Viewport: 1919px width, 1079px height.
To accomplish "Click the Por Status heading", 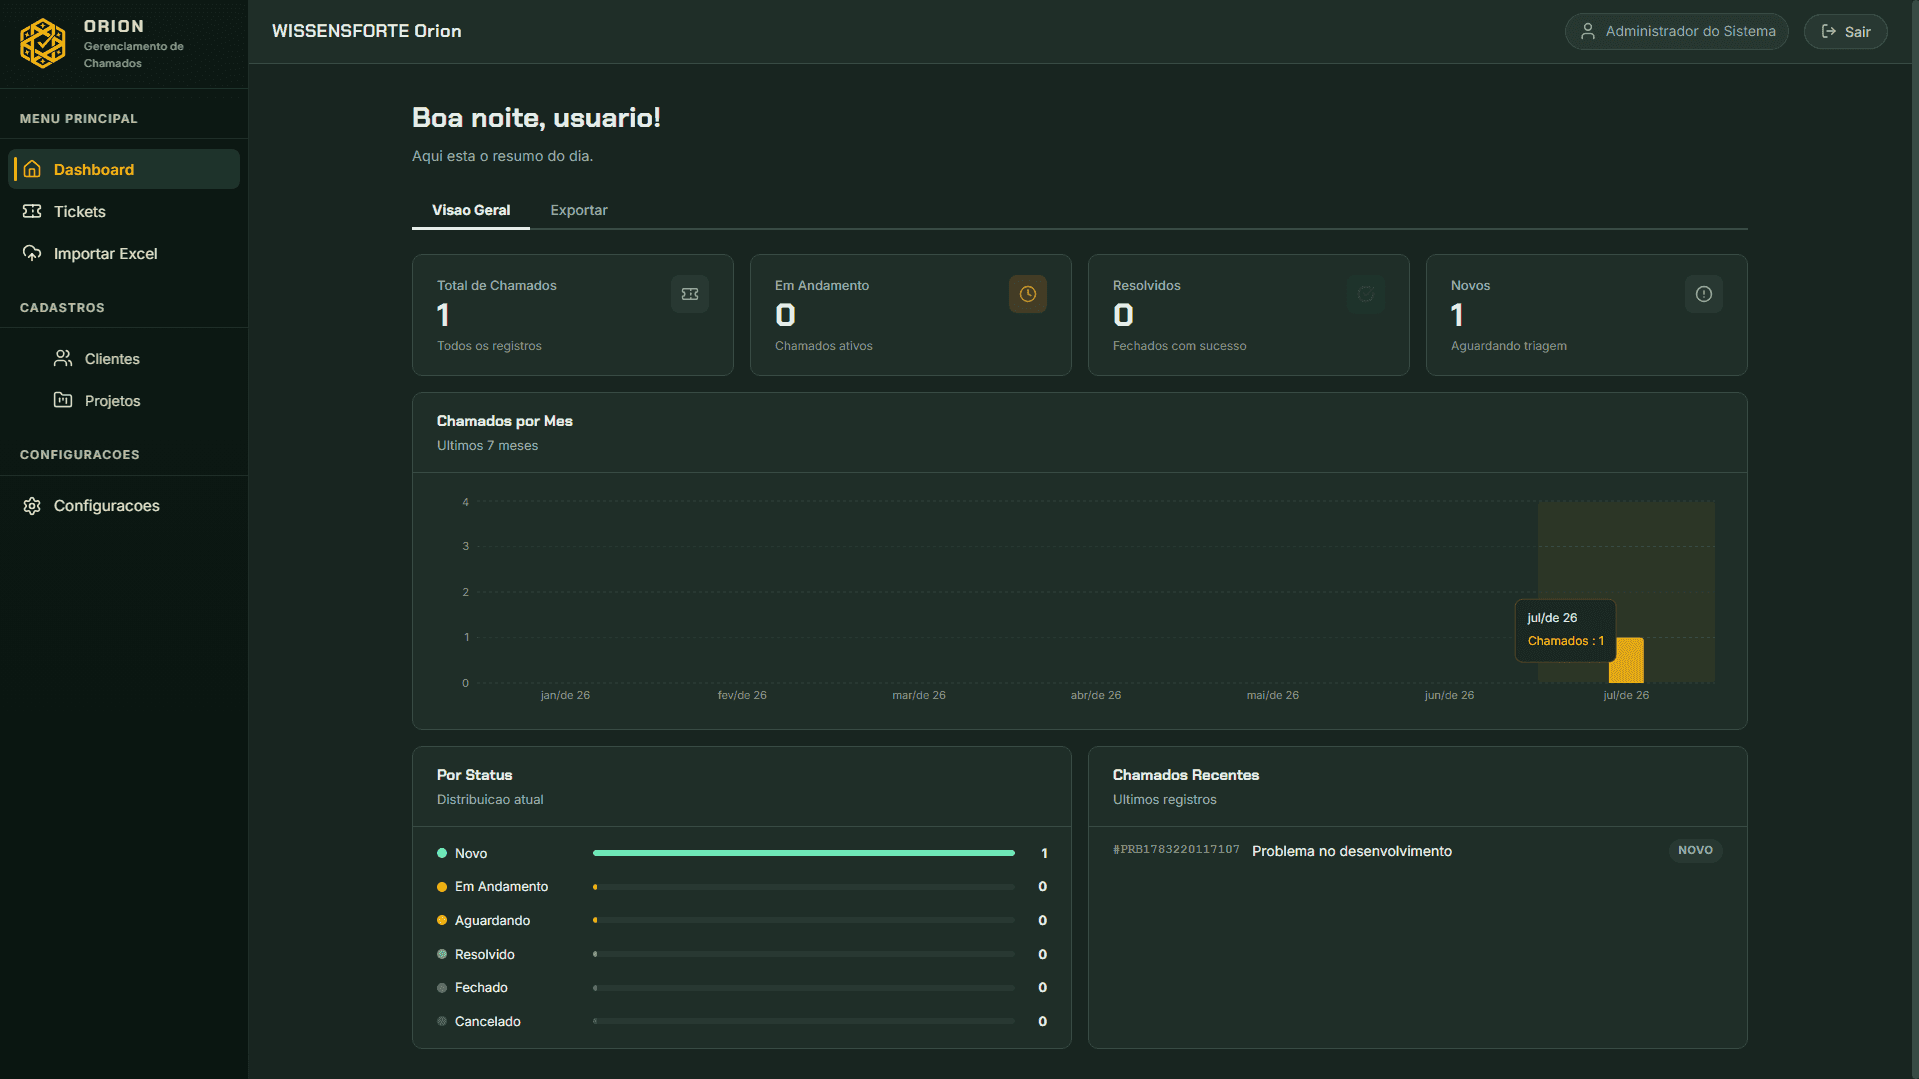I will click(x=475, y=775).
